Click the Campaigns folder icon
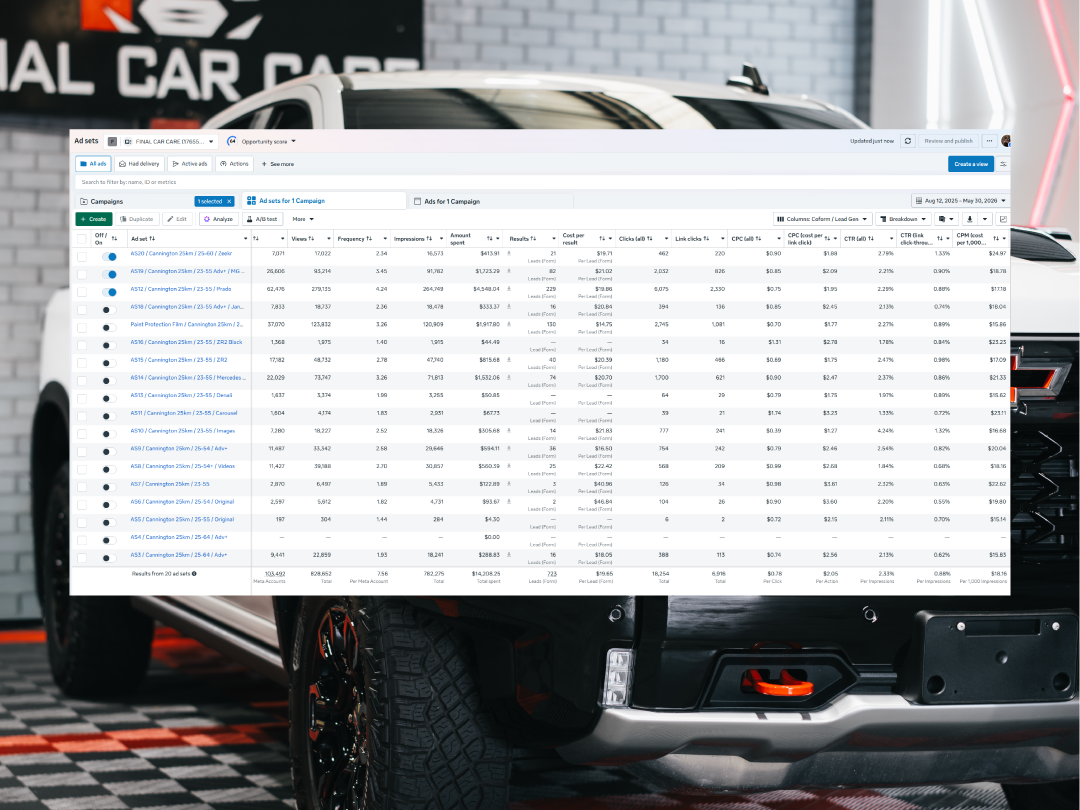The image size is (1080, 810). pyautogui.click(x=84, y=201)
